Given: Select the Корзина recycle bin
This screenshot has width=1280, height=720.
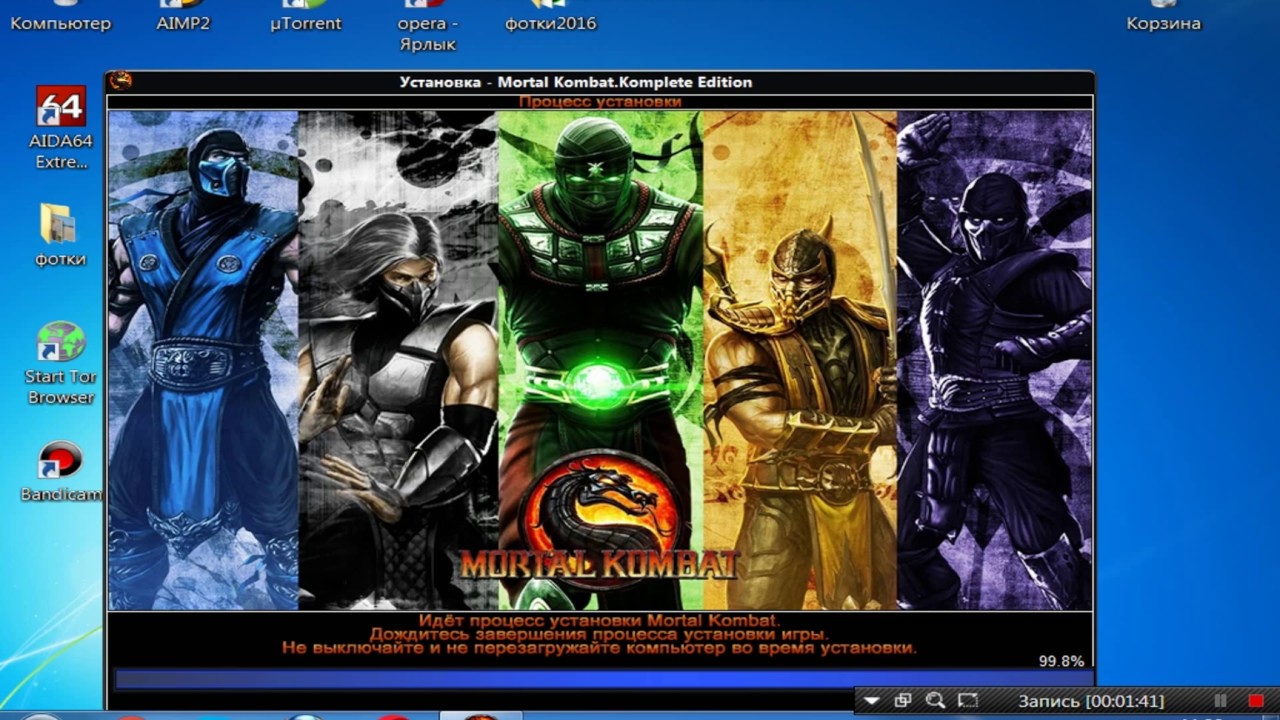Looking at the screenshot, I should click(1163, 16).
